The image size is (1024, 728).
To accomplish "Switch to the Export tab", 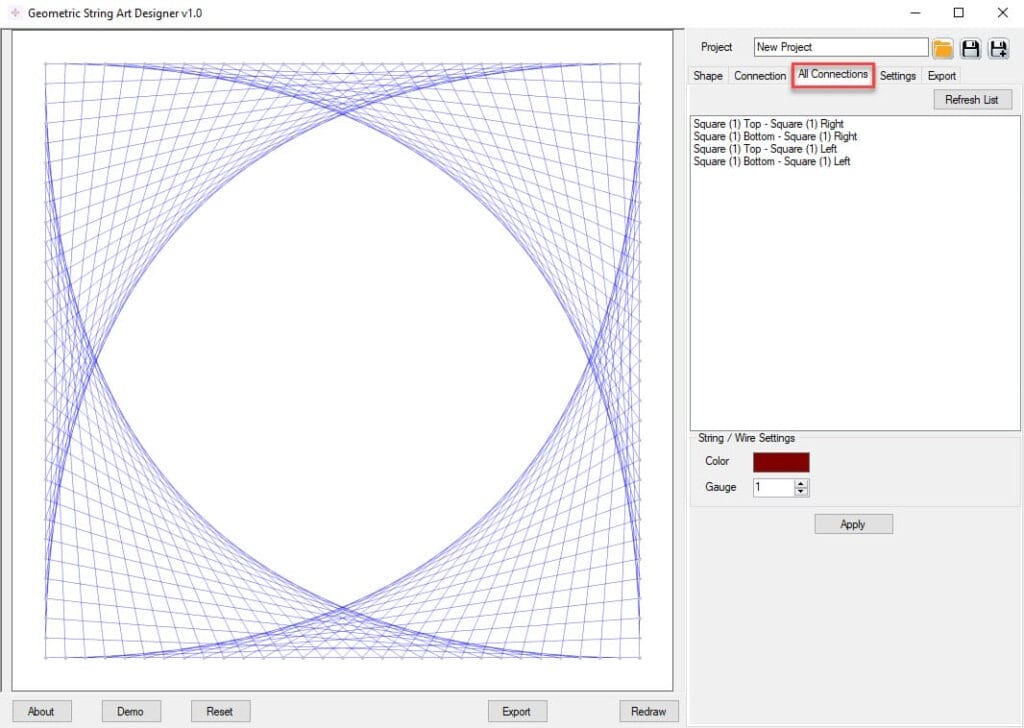I will point(941,76).
